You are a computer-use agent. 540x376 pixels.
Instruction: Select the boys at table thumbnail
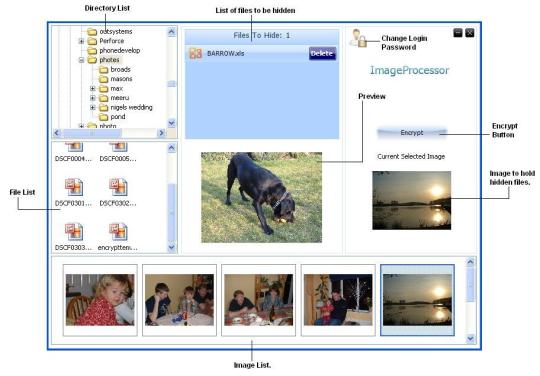179,300
